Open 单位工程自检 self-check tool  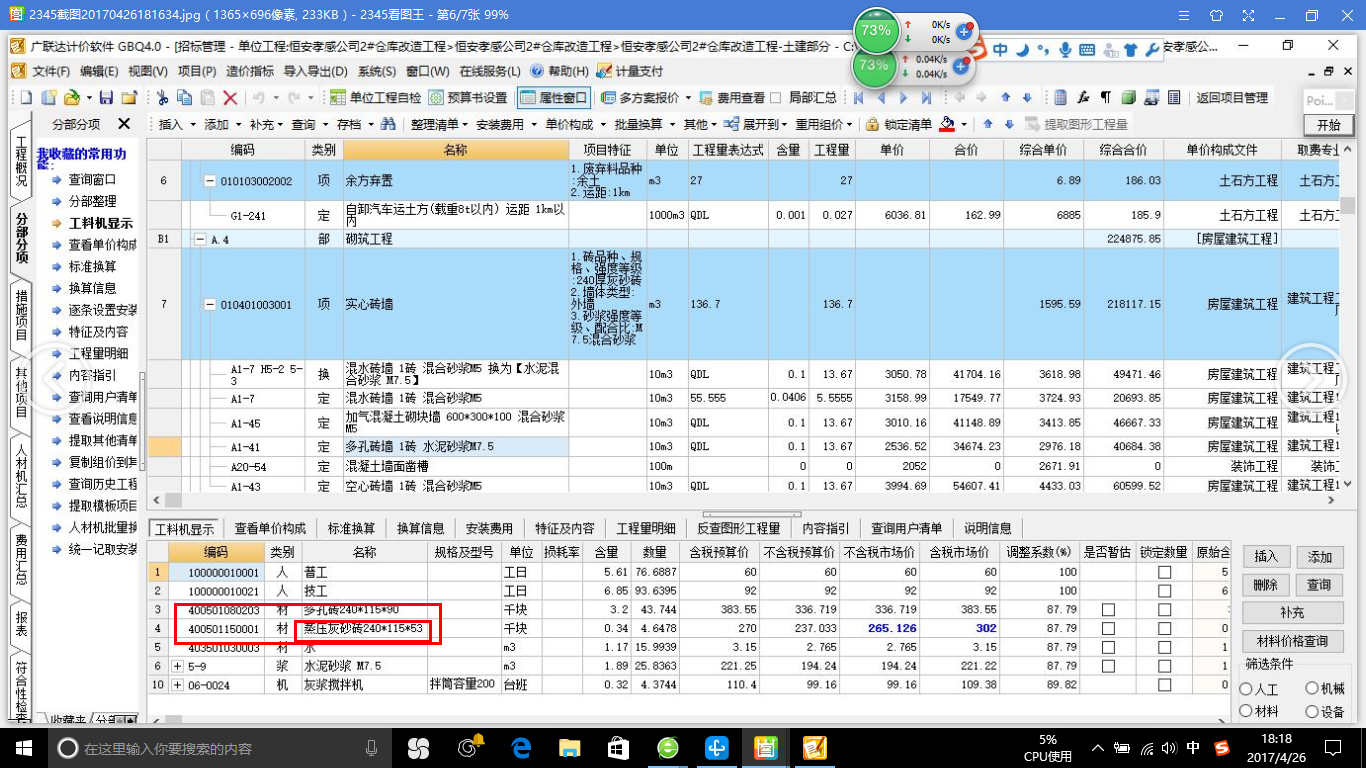(x=375, y=97)
